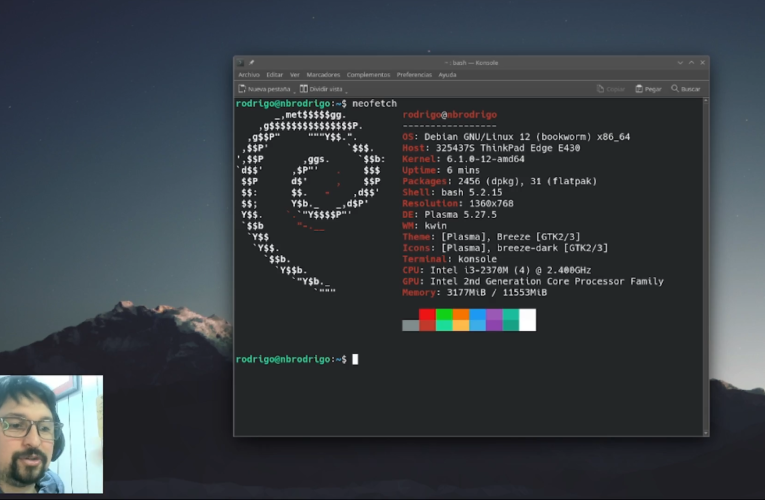Click the Theme '[Plasma], Breeze [GTK2/3]' text
The height and width of the screenshot is (500, 765).
pyautogui.click(x=511, y=237)
